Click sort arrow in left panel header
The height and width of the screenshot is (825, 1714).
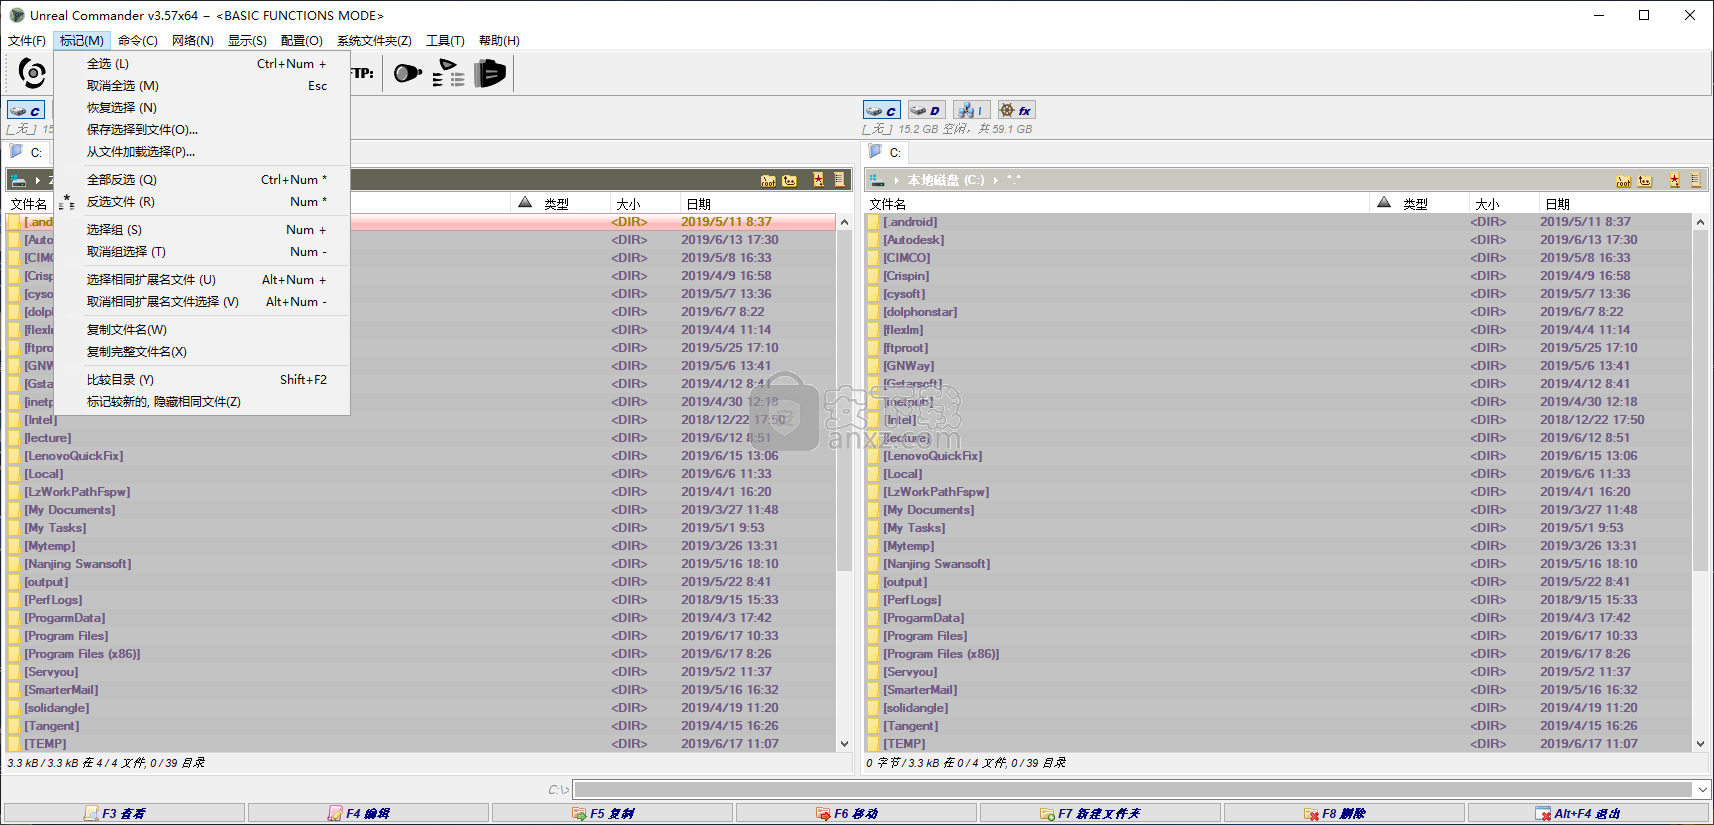coord(525,203)
